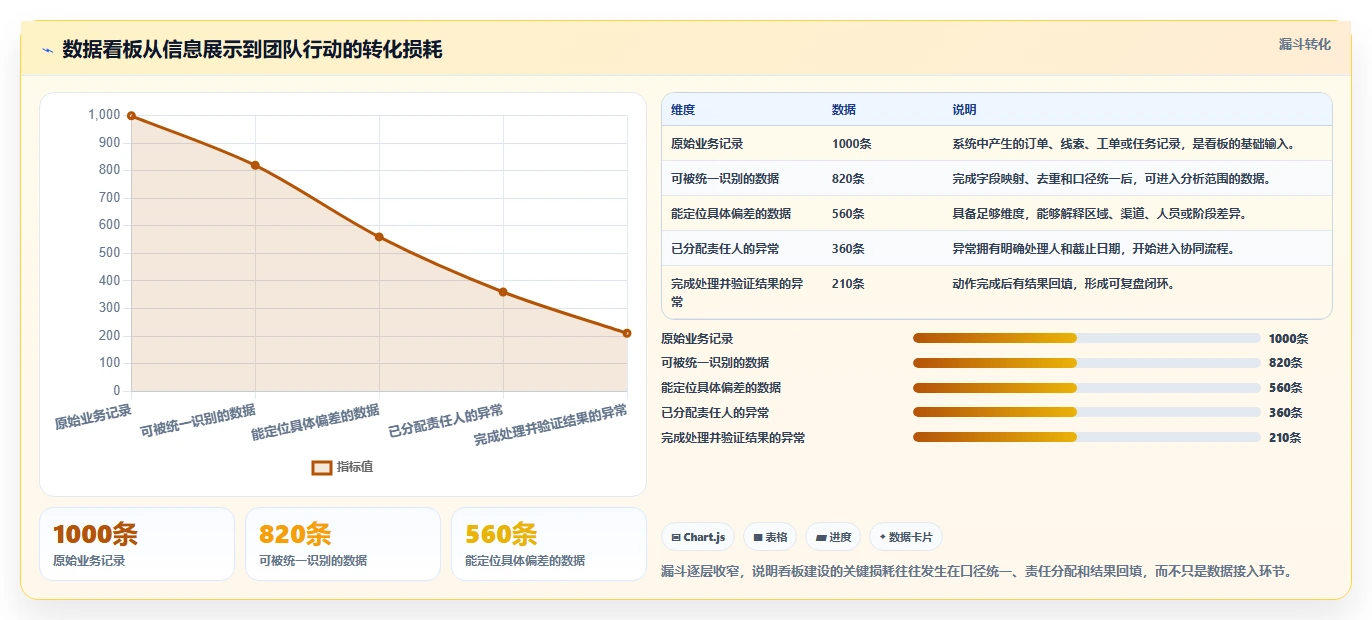The width and height of the screenshot is (1372, 620).
Task: Click the 维度 column header
Action: (x=683, y=110)
